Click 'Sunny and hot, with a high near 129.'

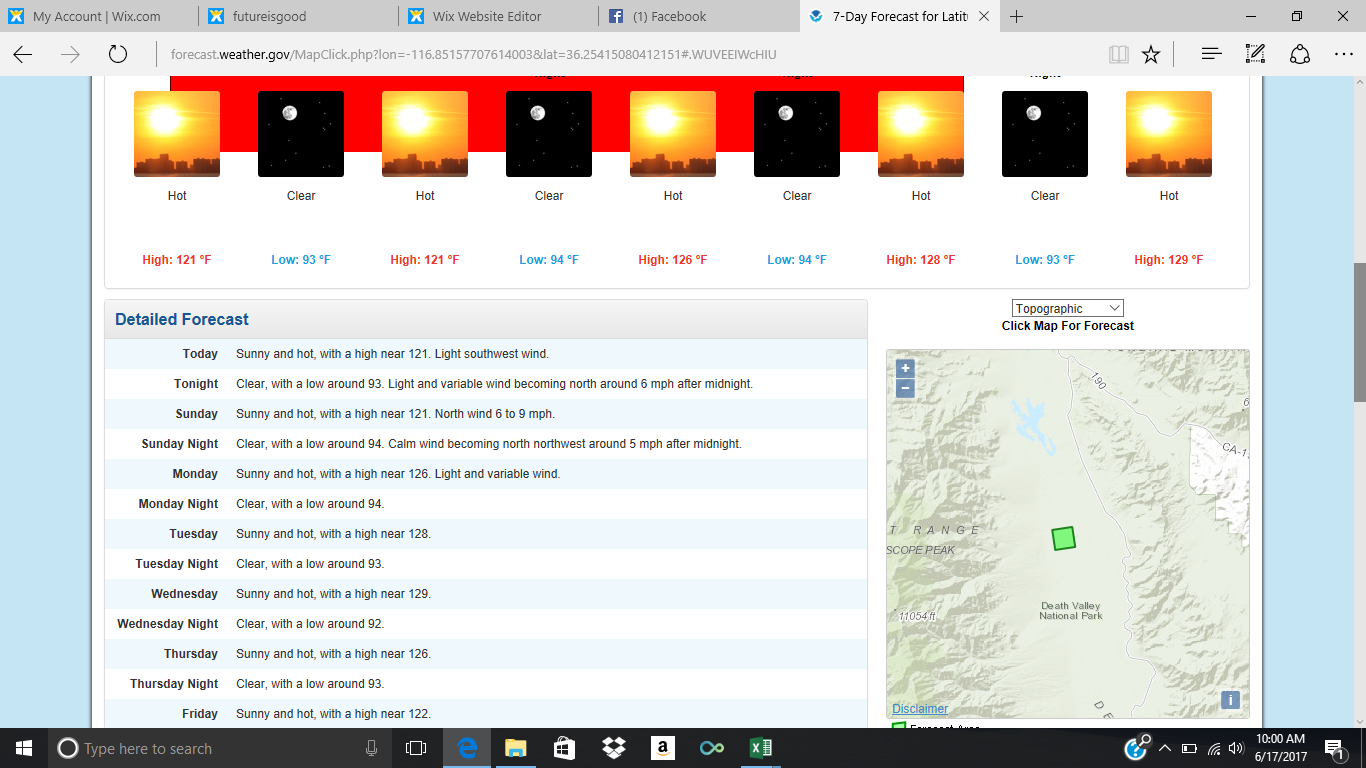point(333,594)
